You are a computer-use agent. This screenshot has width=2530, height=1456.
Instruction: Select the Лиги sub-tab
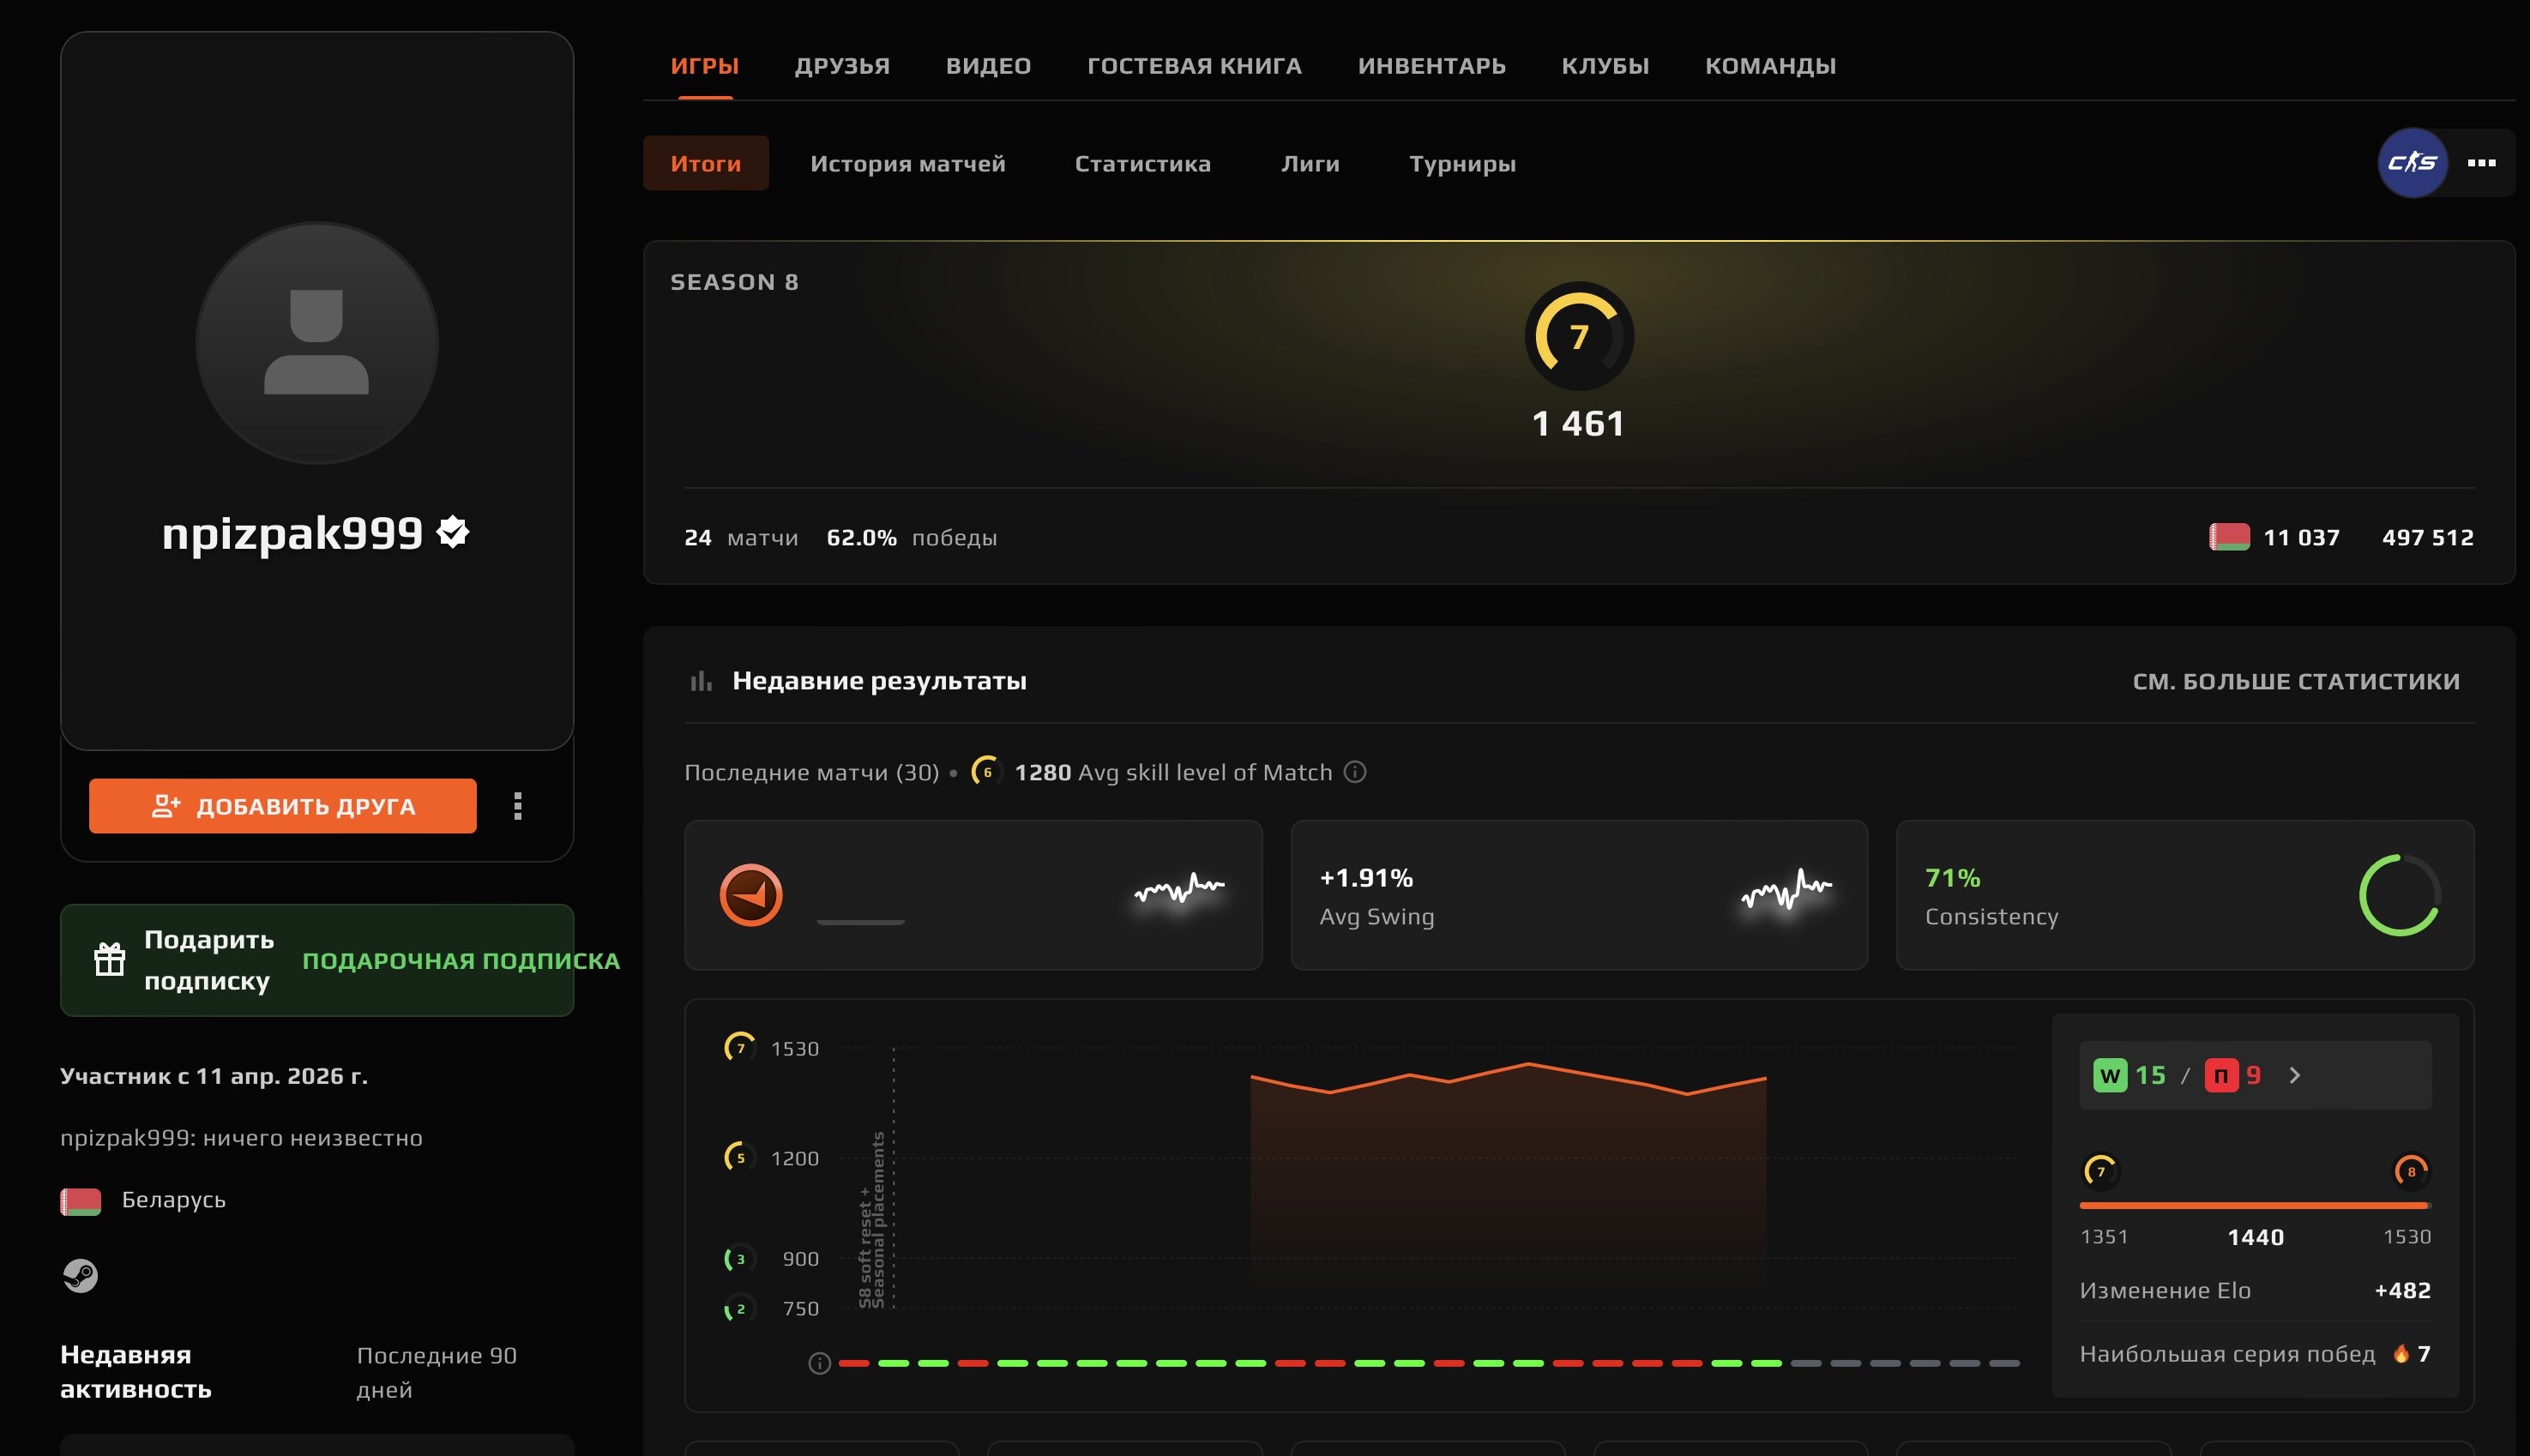[x=1310, y=163]
